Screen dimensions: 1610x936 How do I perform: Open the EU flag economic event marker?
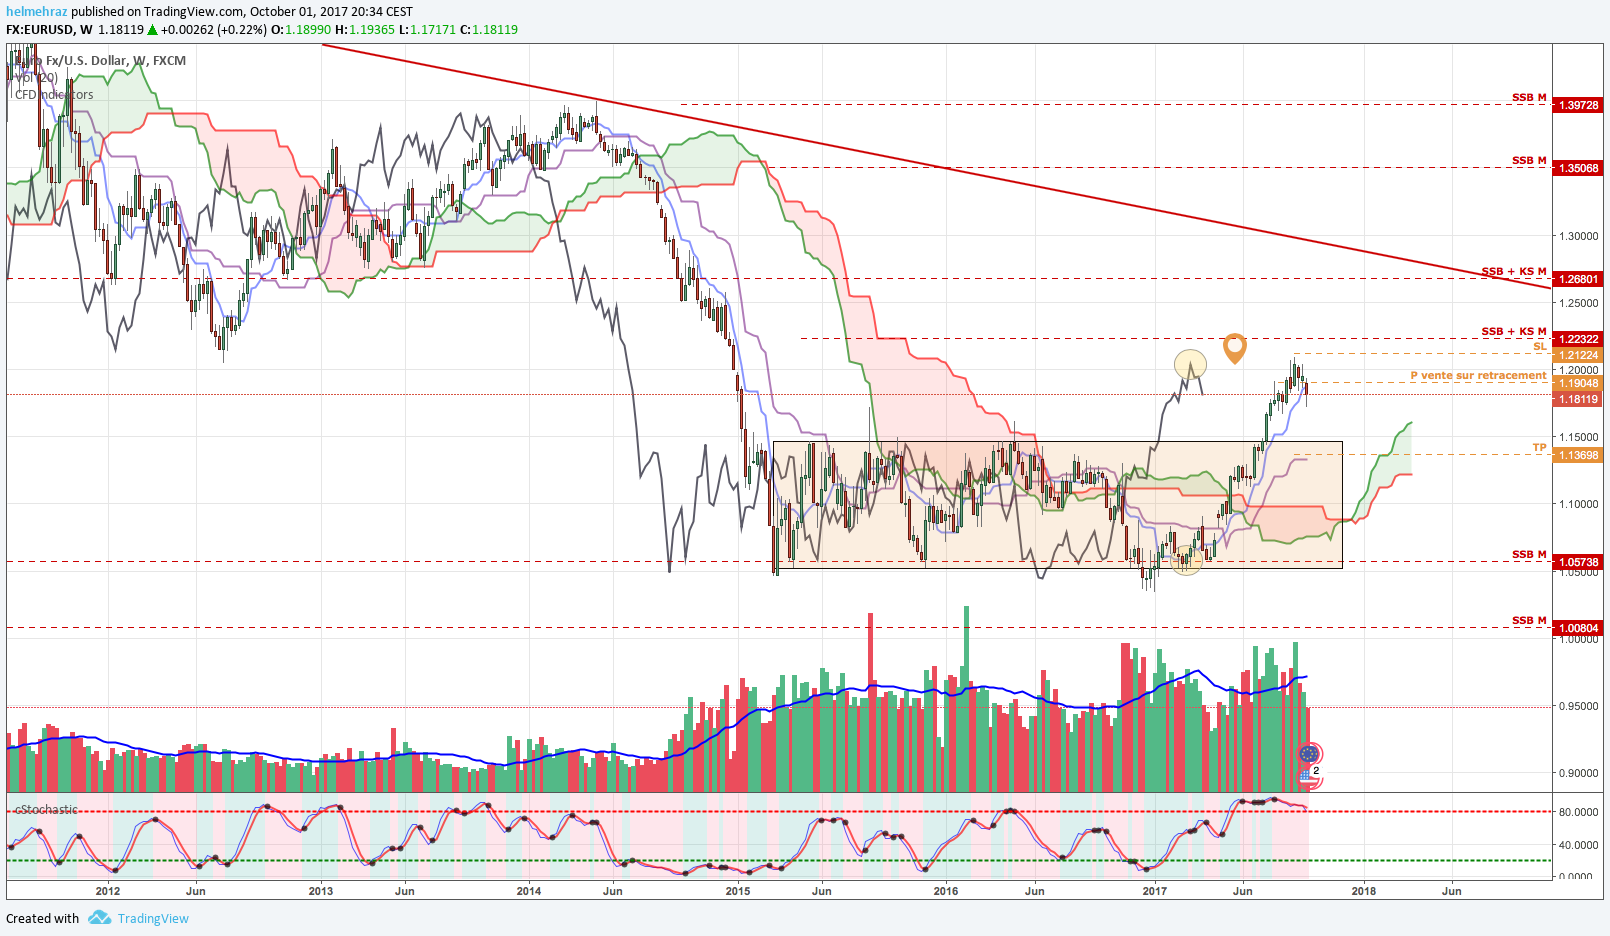(1309, 753)
